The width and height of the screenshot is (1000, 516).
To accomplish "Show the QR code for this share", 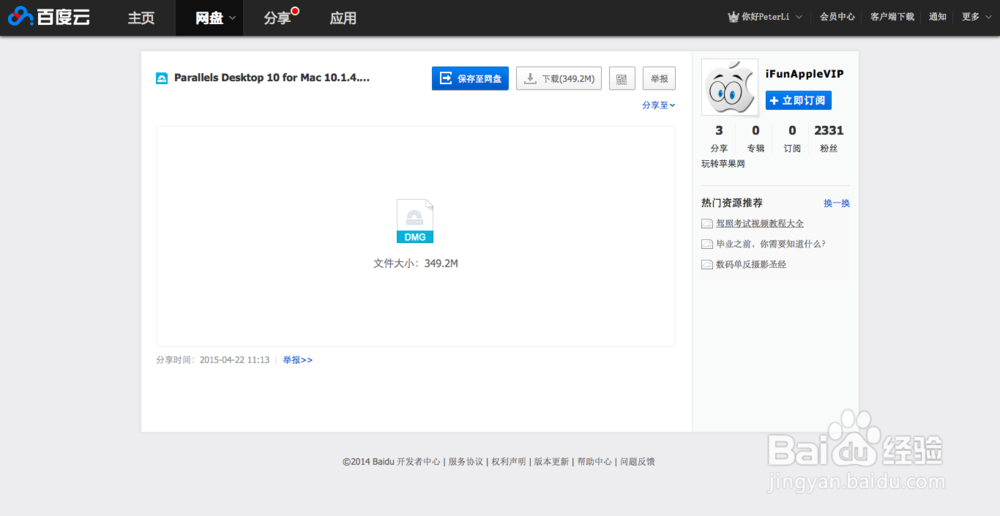I will coord(622,78).
